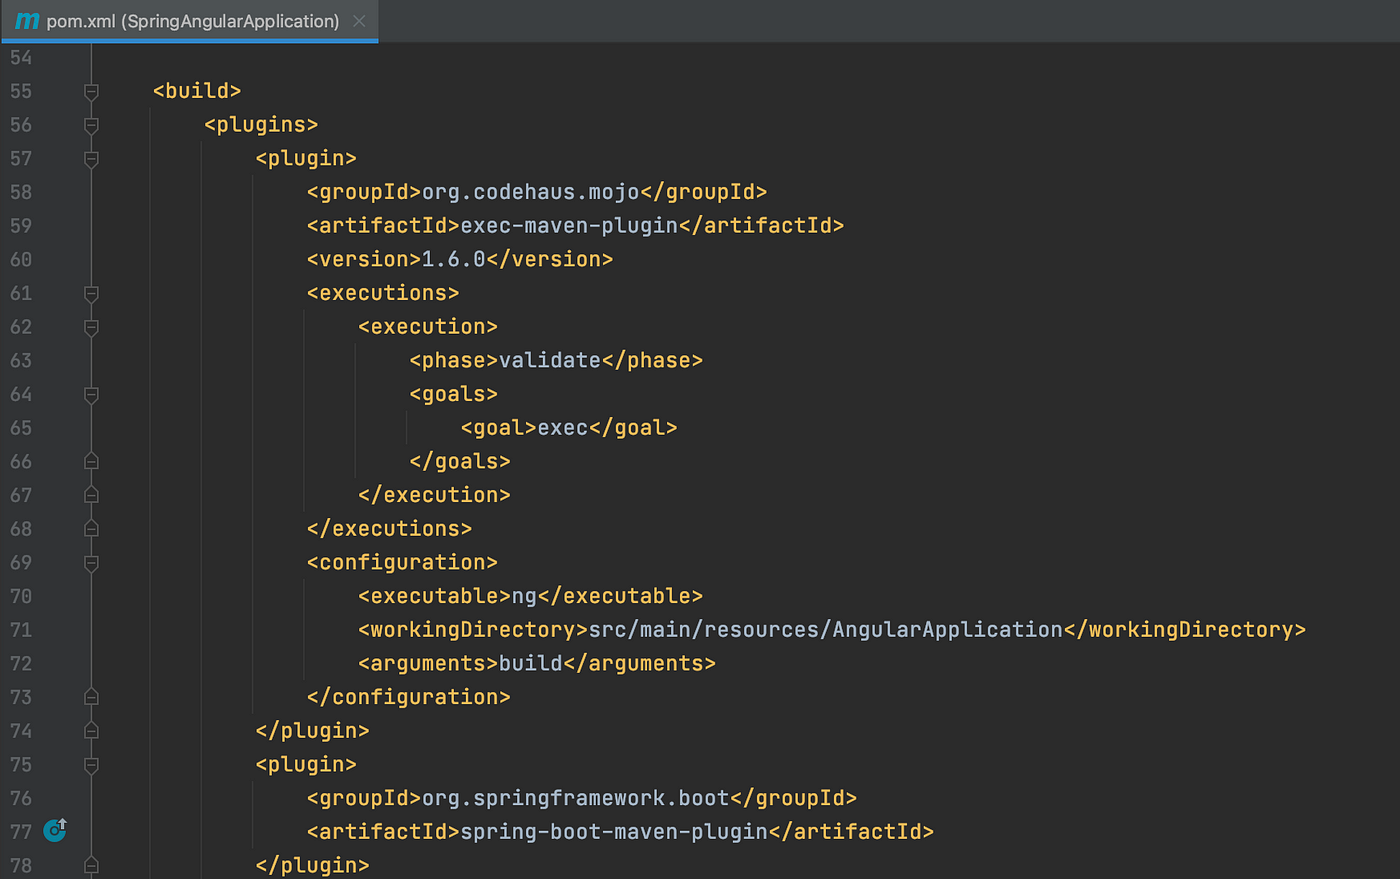Screen dimensions: 1400x879
Task: Click the opening <version> tag
Action: (x=364, y=260)
